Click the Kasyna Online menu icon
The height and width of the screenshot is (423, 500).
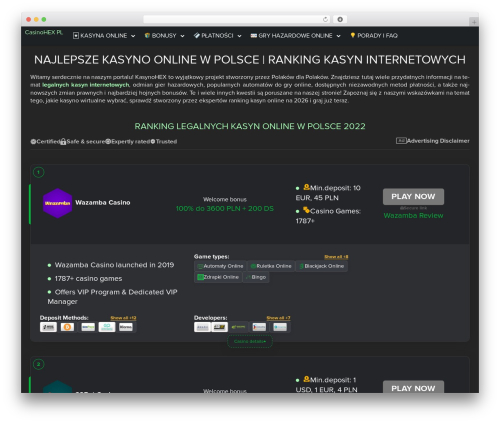point(76,36)
